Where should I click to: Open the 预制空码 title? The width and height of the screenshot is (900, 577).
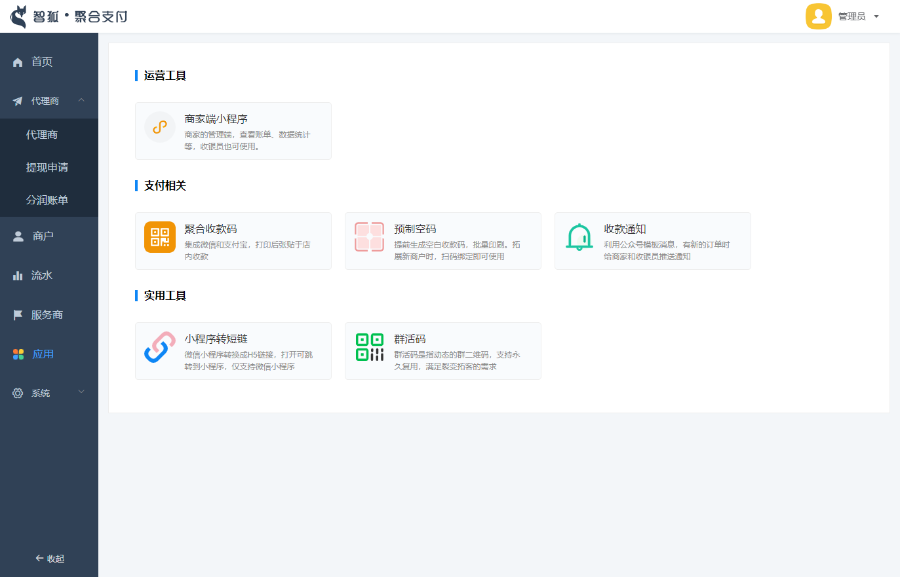coord(415,229)
